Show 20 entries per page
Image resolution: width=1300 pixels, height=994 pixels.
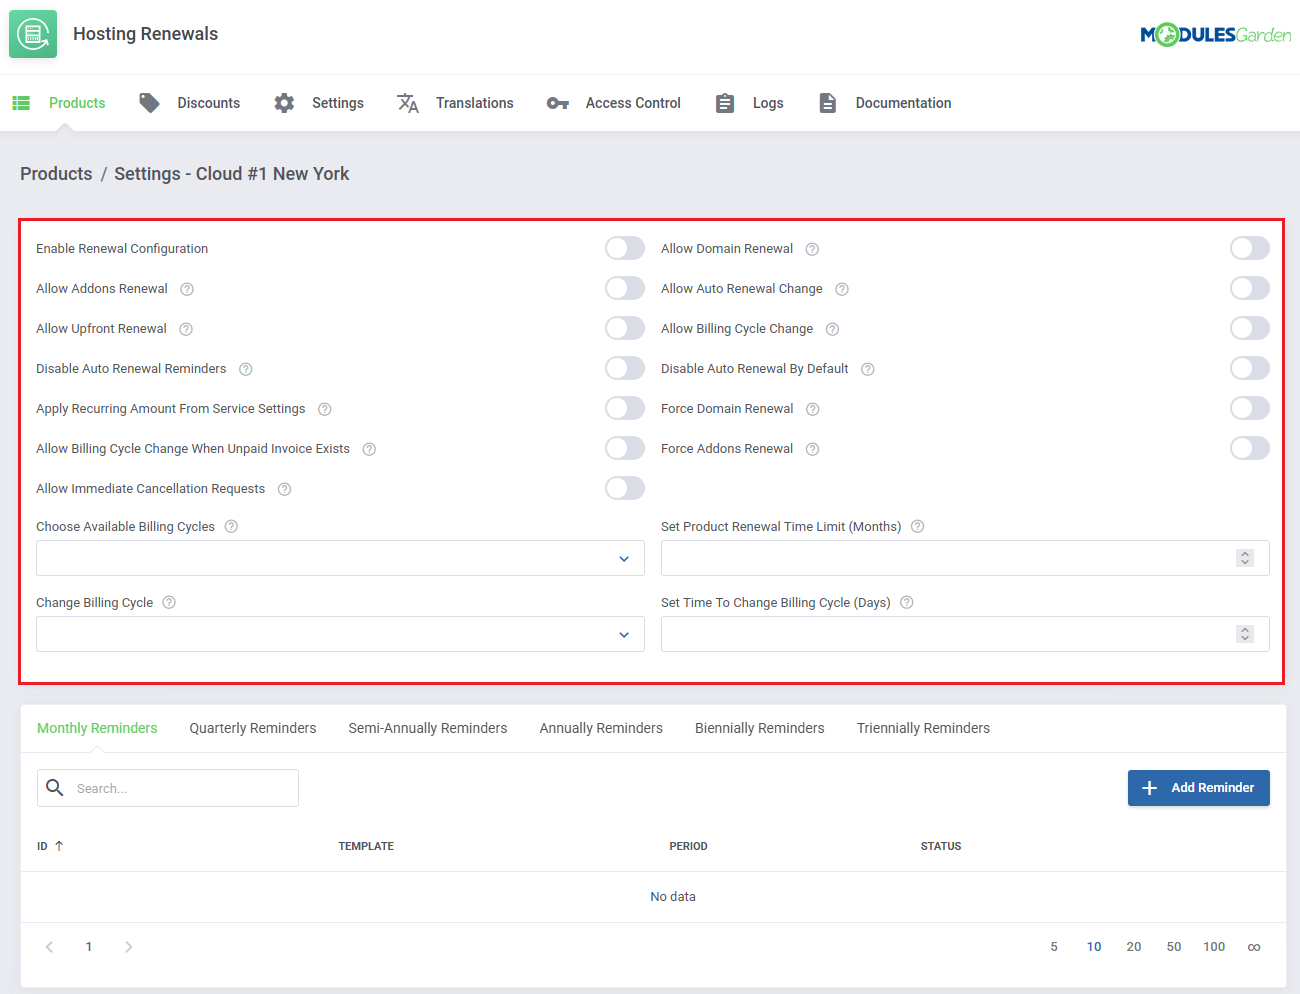pyautogui.click(x=1134, y=947)
